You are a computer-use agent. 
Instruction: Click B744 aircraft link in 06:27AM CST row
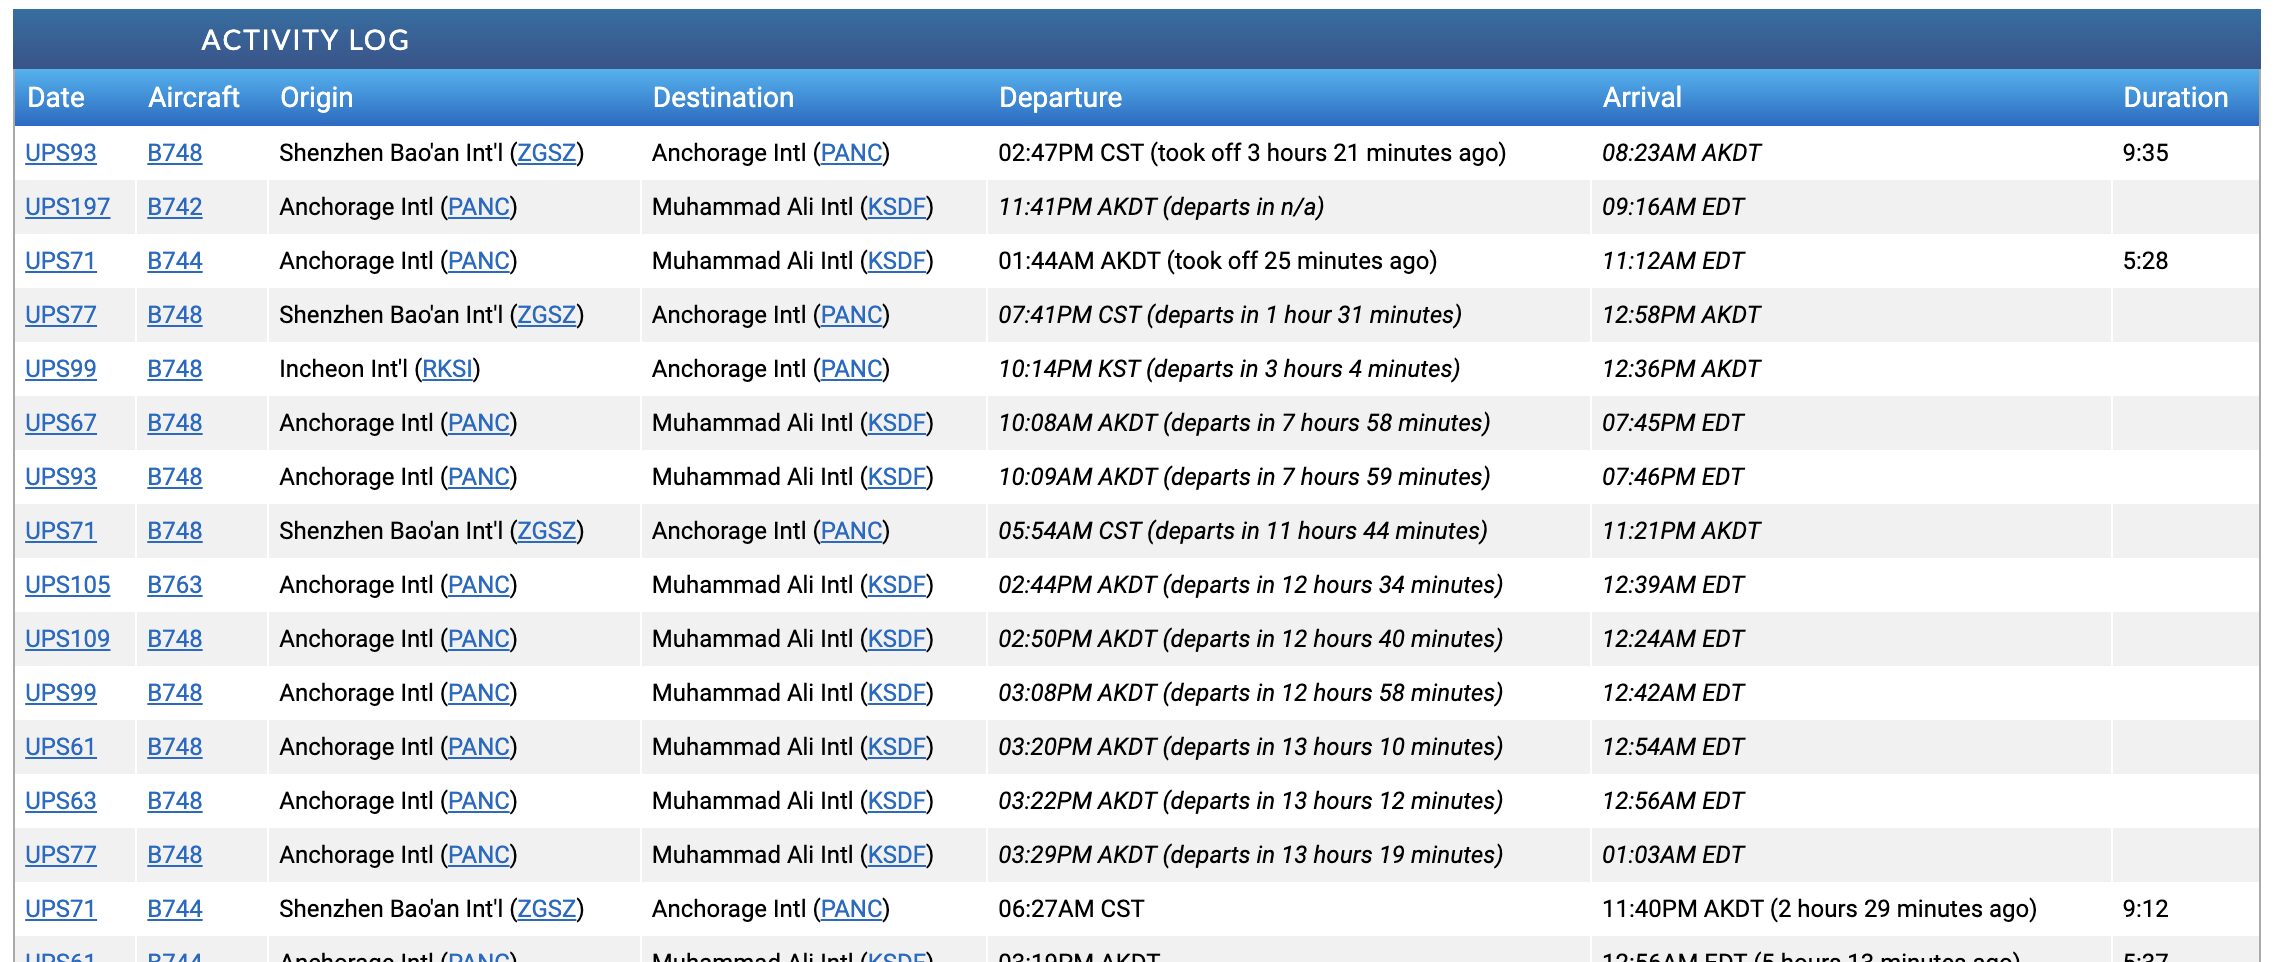(174, 909)
